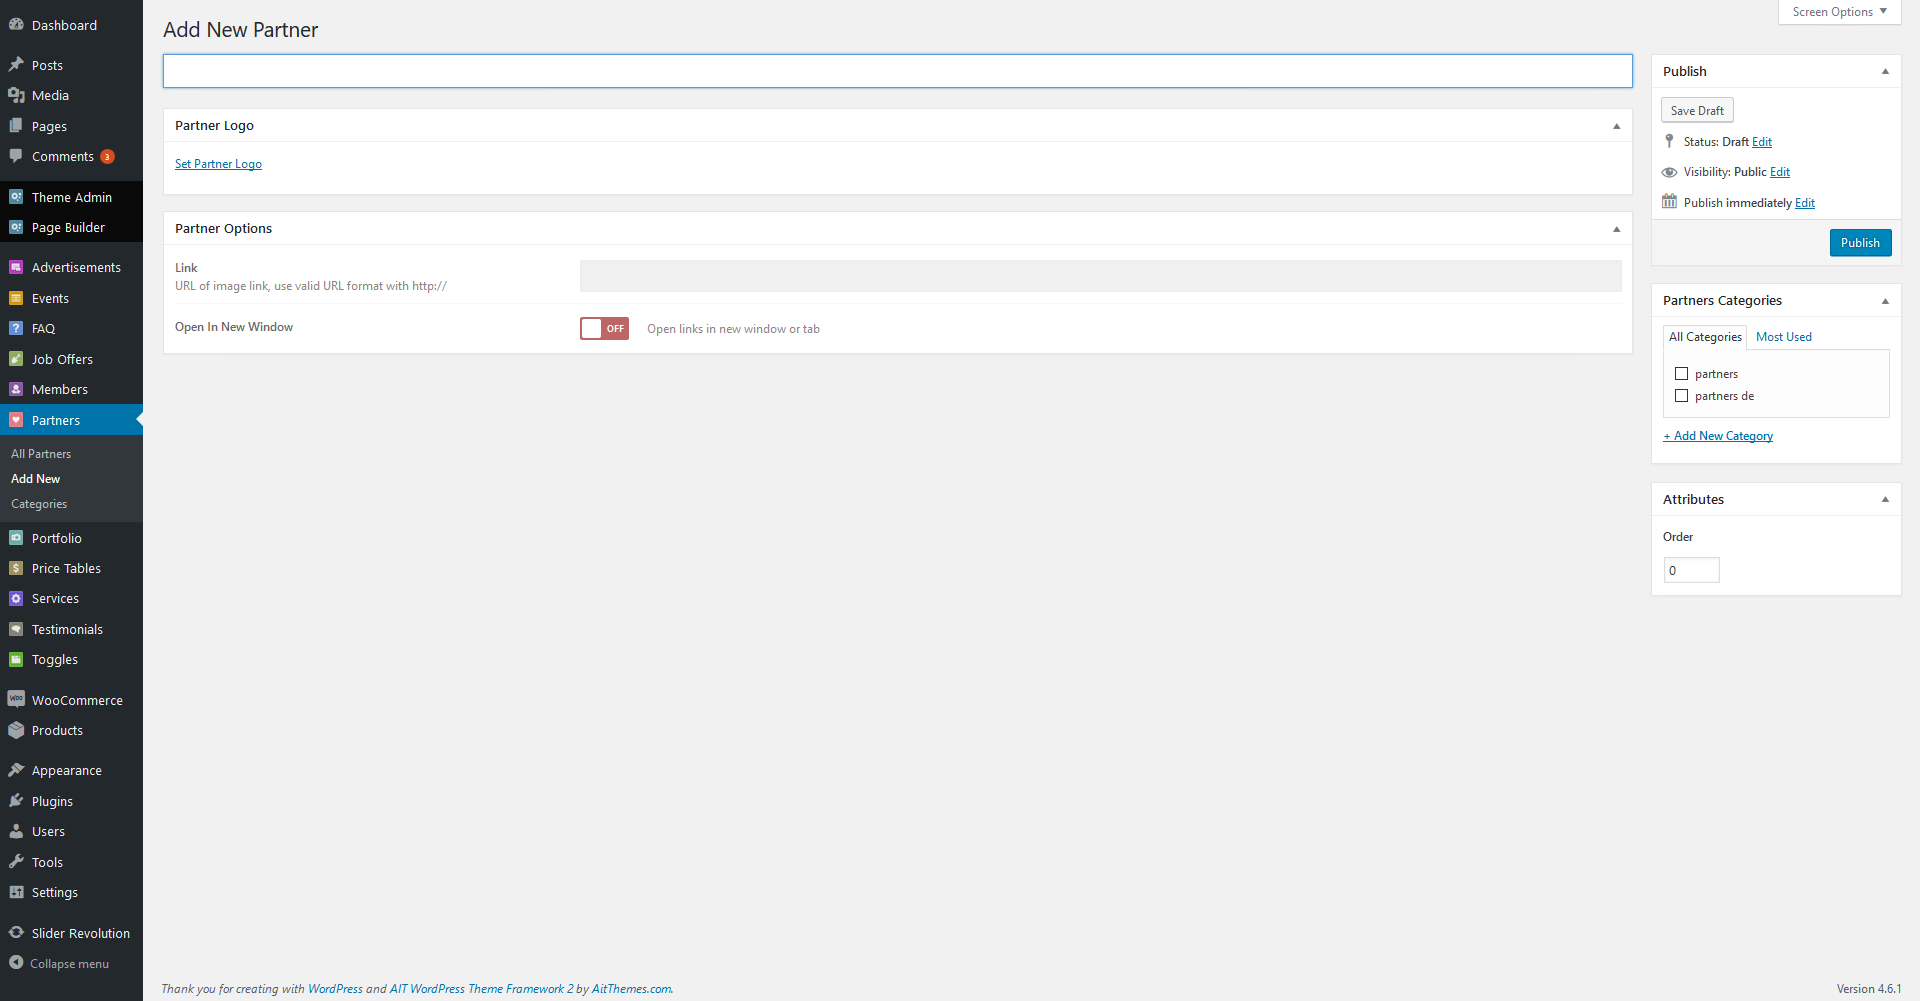Viewport: 1920px width, 1001px height.
Task: Collapse the Publish panel
Action: tap(1885, 72)
